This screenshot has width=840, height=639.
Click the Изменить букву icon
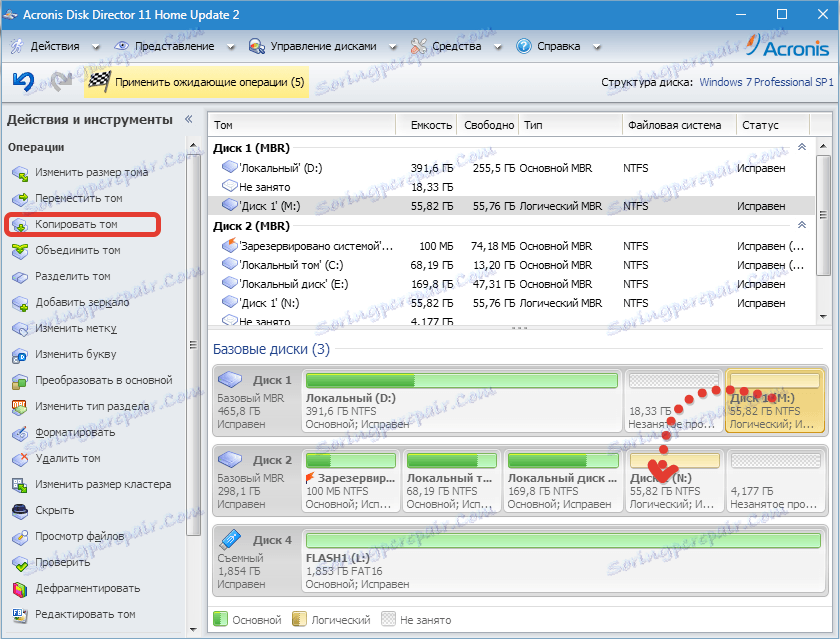point(20,355)
